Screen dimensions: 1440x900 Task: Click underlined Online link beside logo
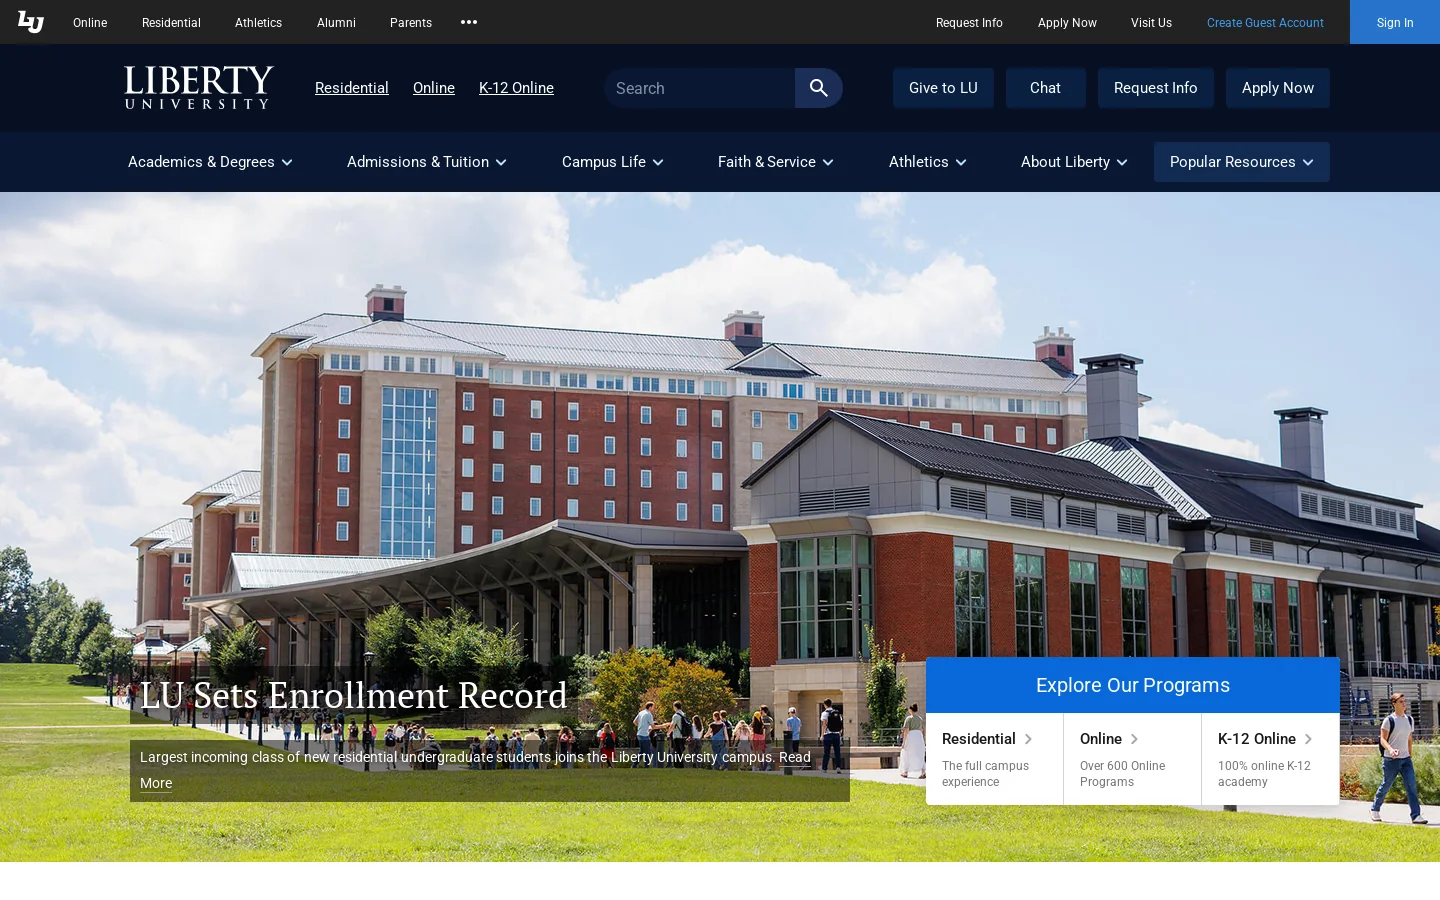434,88
